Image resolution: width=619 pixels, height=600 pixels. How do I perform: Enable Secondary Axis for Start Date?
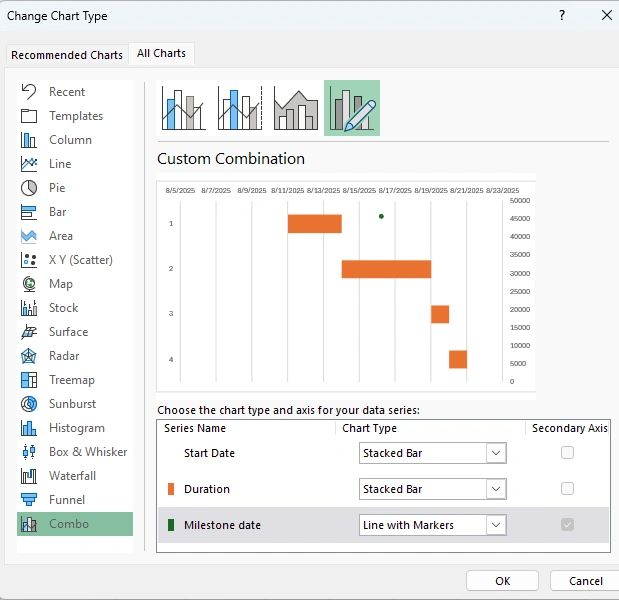tap(567, 453)
